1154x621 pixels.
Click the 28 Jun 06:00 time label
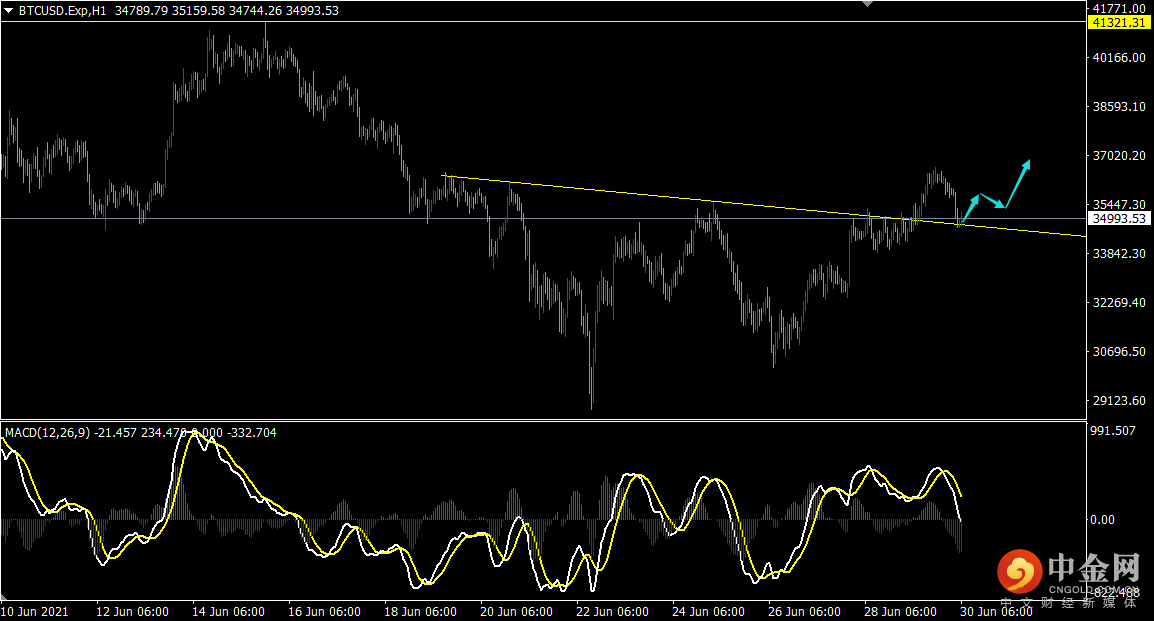pyautogui.click(x=900, y=612)
